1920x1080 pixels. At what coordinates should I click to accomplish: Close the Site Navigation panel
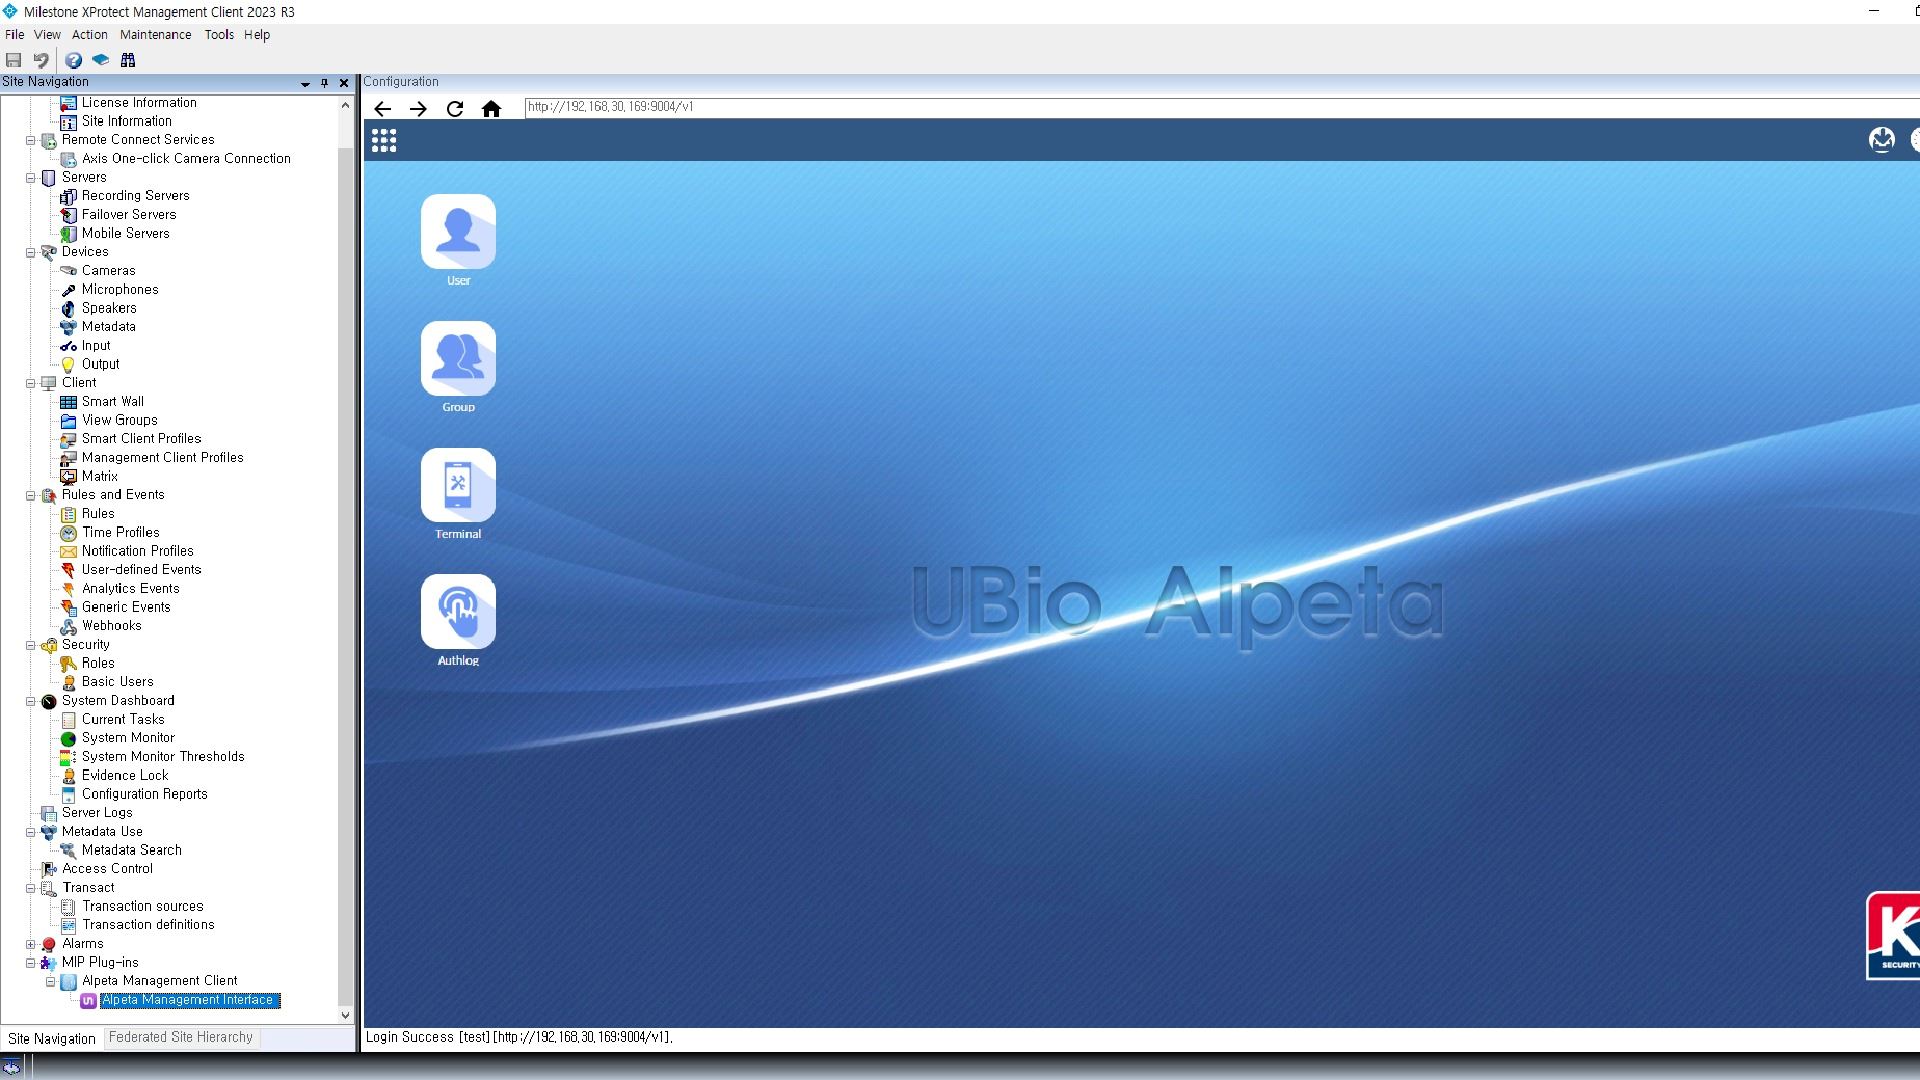[344, 83]
